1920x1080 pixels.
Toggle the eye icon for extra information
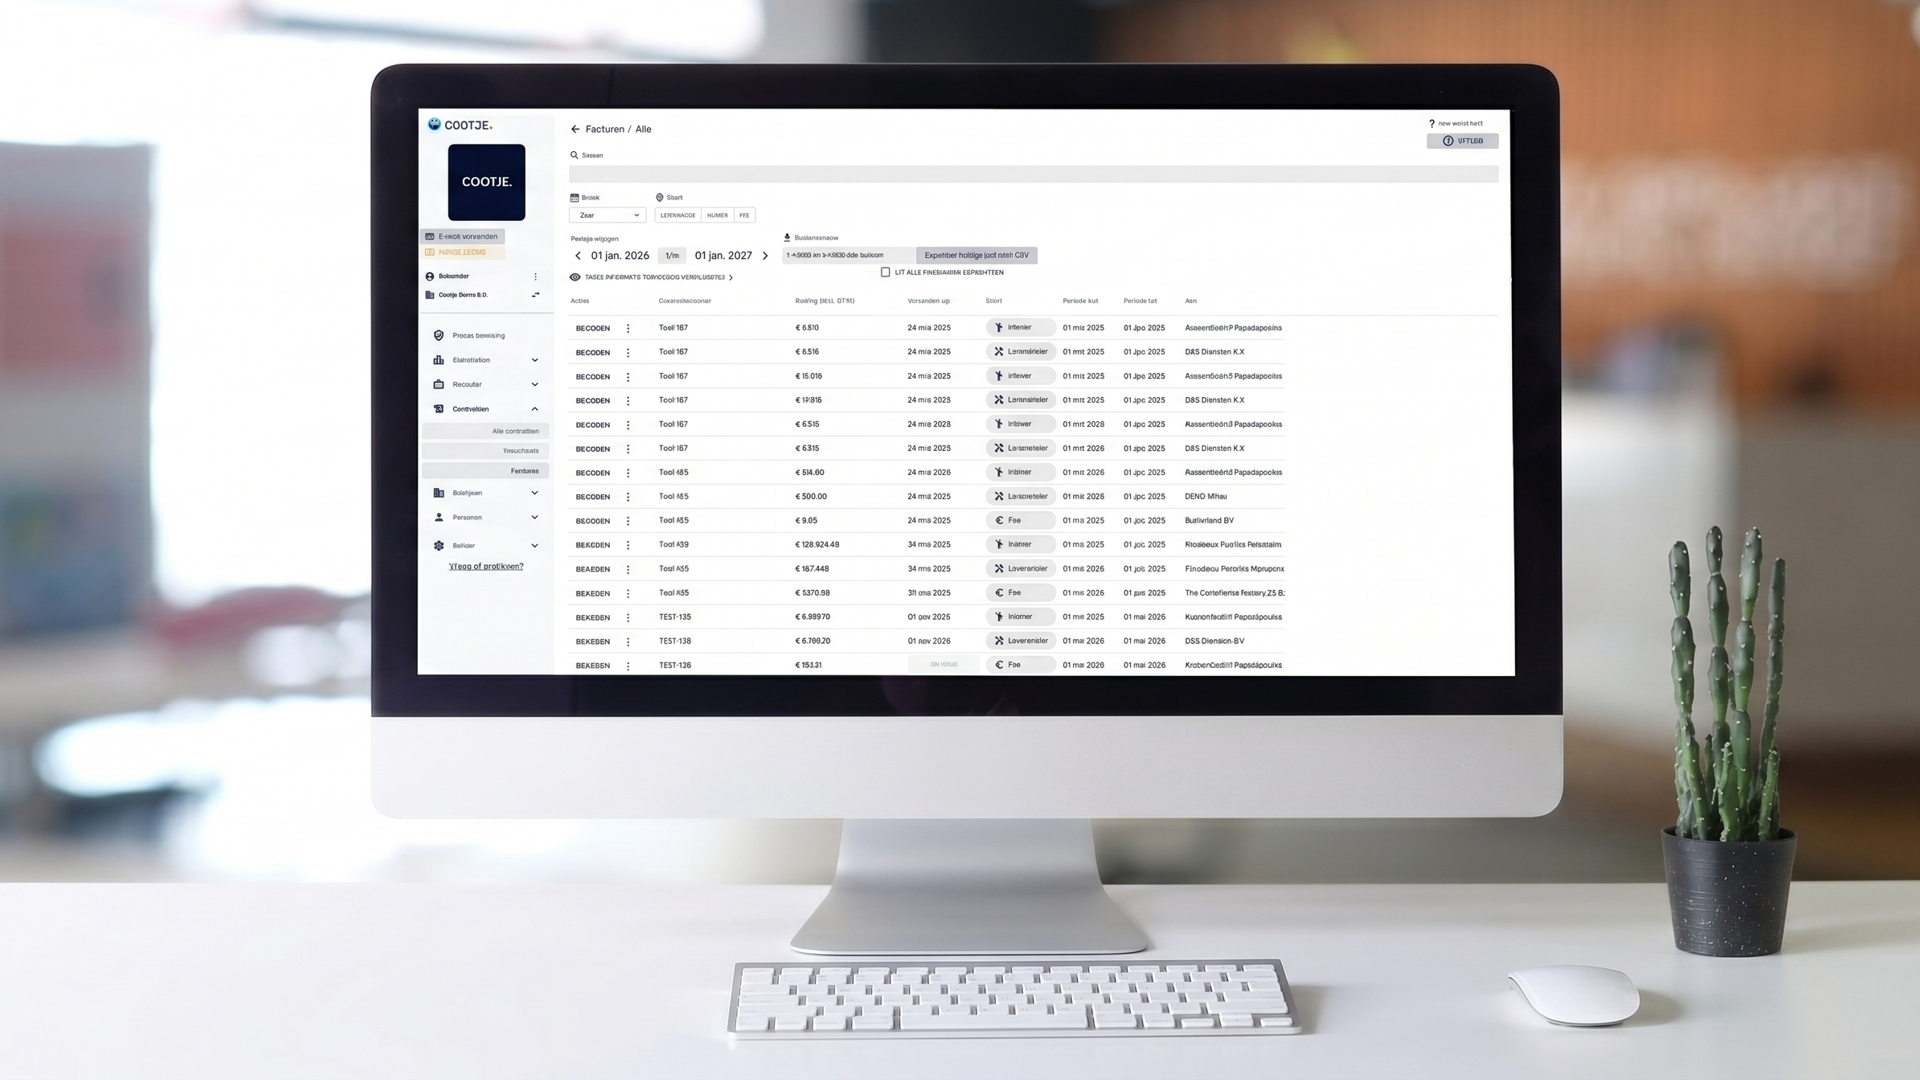(x=575, y=277)
